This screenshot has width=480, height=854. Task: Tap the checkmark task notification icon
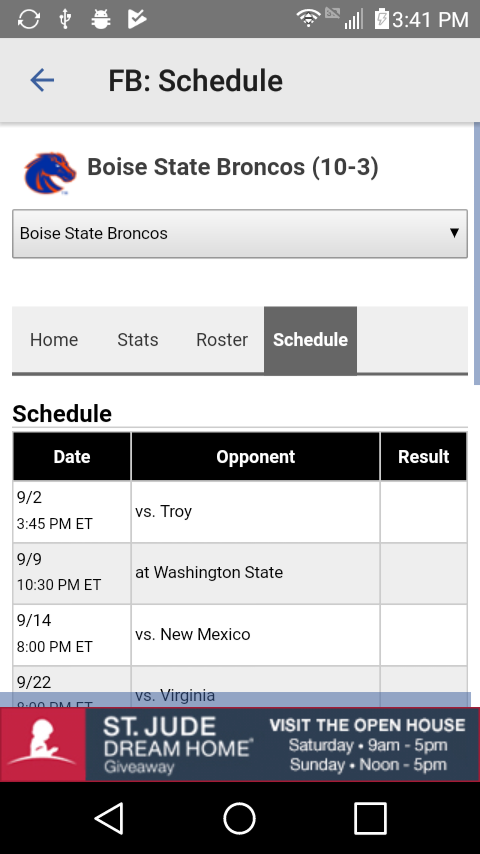coord(137,19)
